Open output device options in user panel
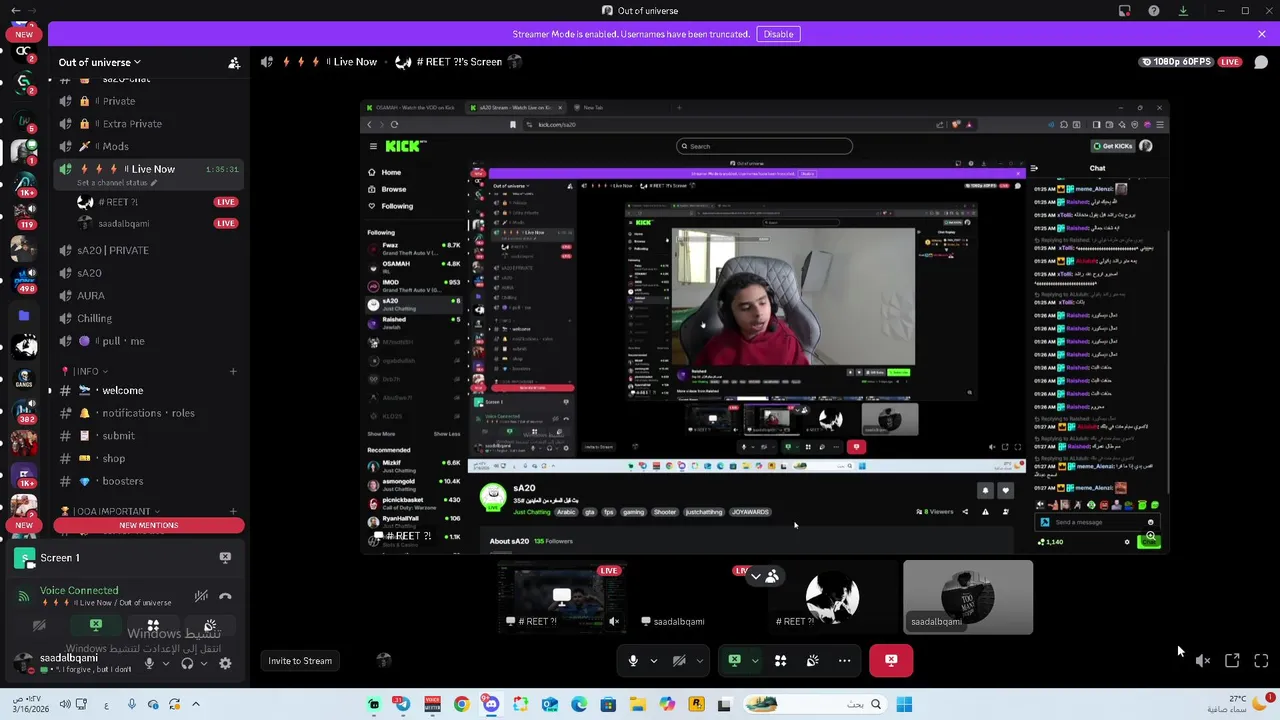This screenshot has height=720, width=1280. point(203,663)
